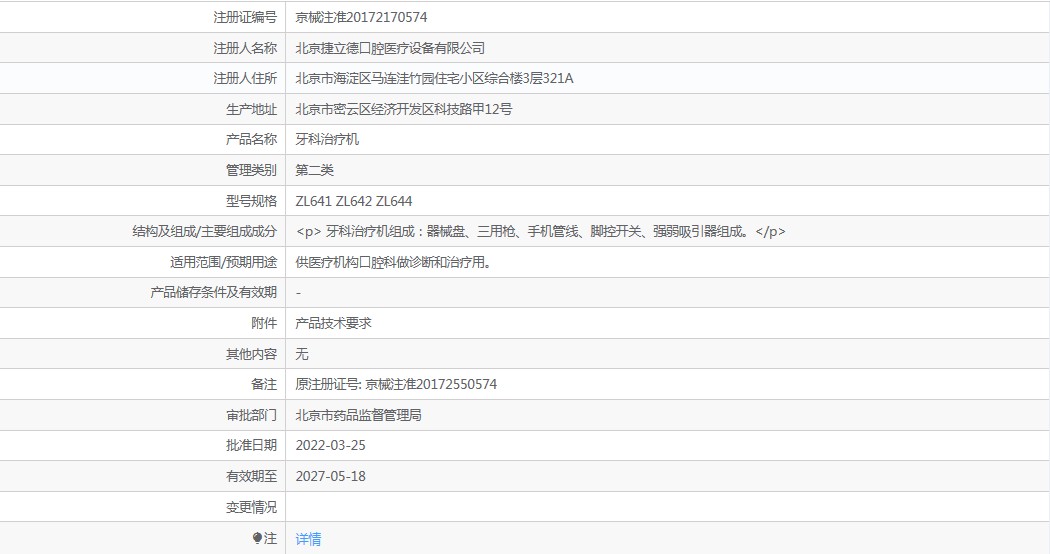Click the 无 value for 其他内容
The width and height of the screenshot is (1050, 554).
[x=302, y=354]
